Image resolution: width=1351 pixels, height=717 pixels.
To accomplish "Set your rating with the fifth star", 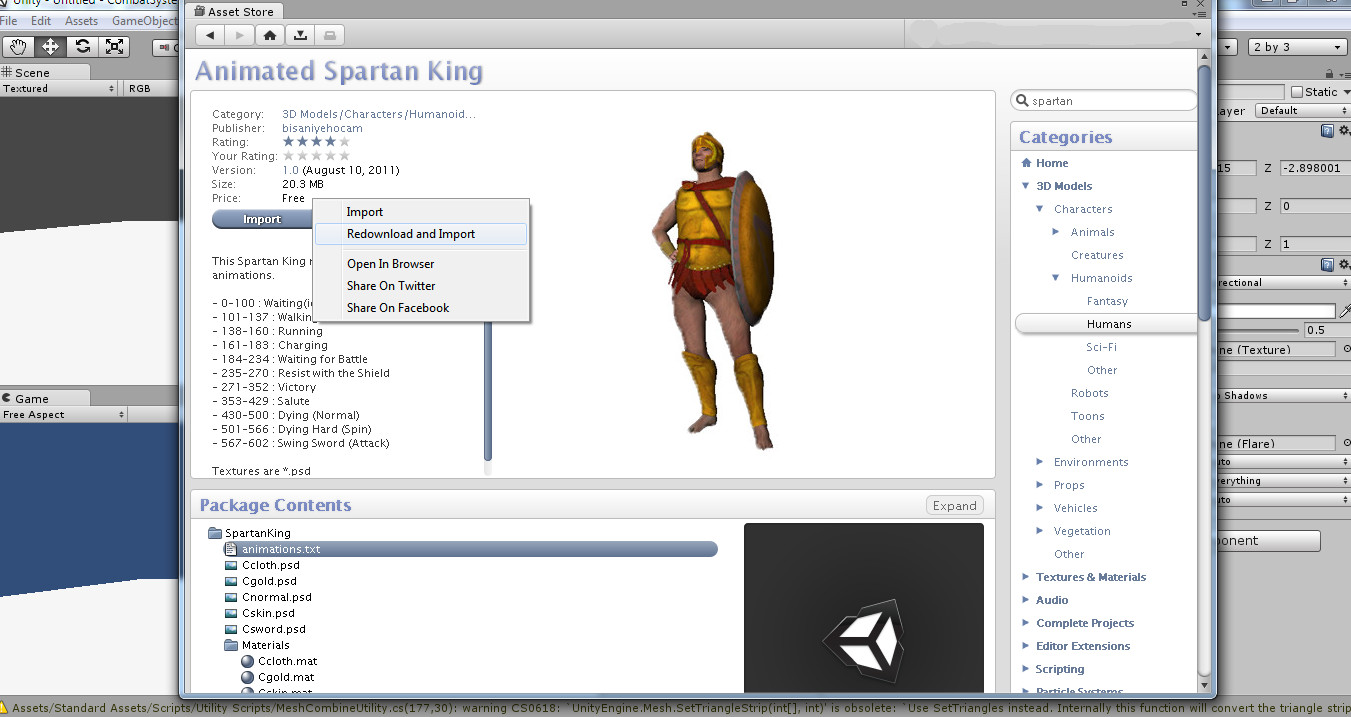I will [x=345, y=156].
